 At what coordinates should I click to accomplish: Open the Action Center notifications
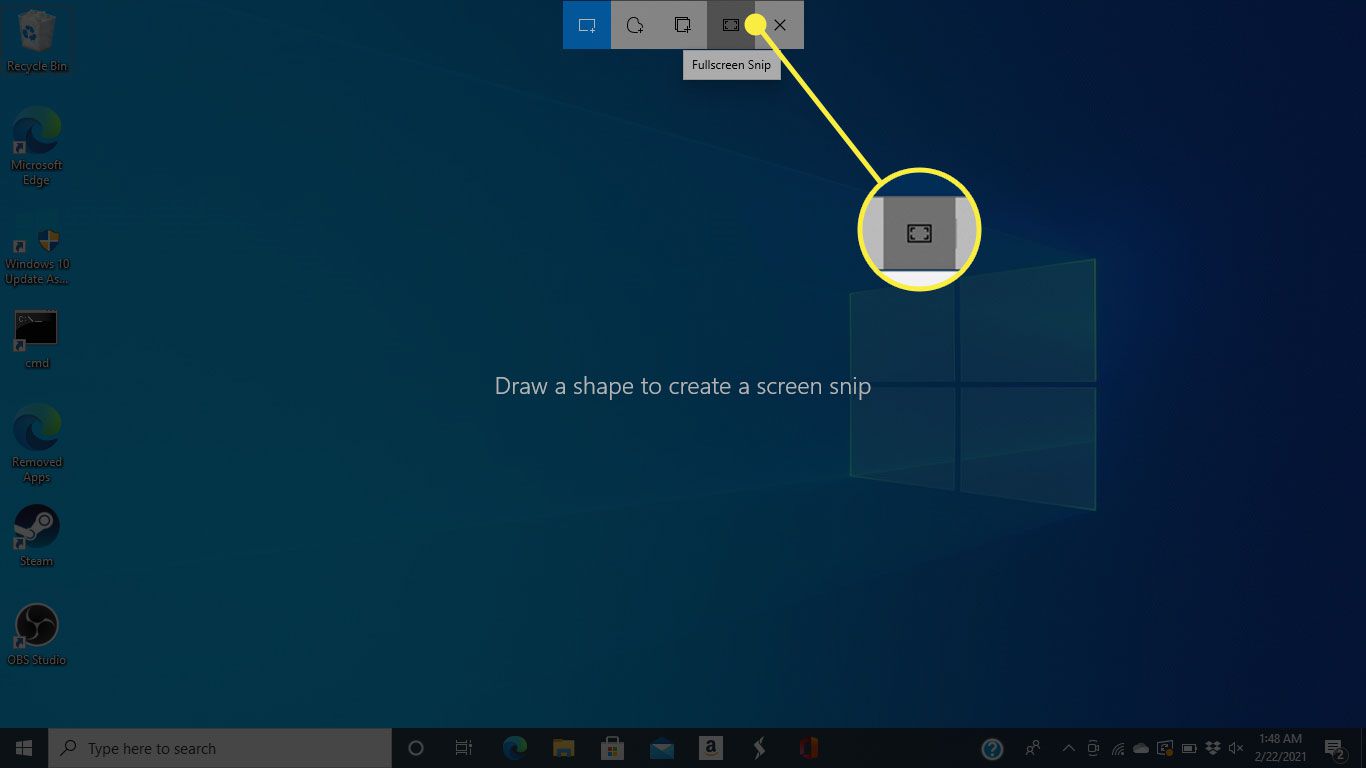coord(1334,748)
